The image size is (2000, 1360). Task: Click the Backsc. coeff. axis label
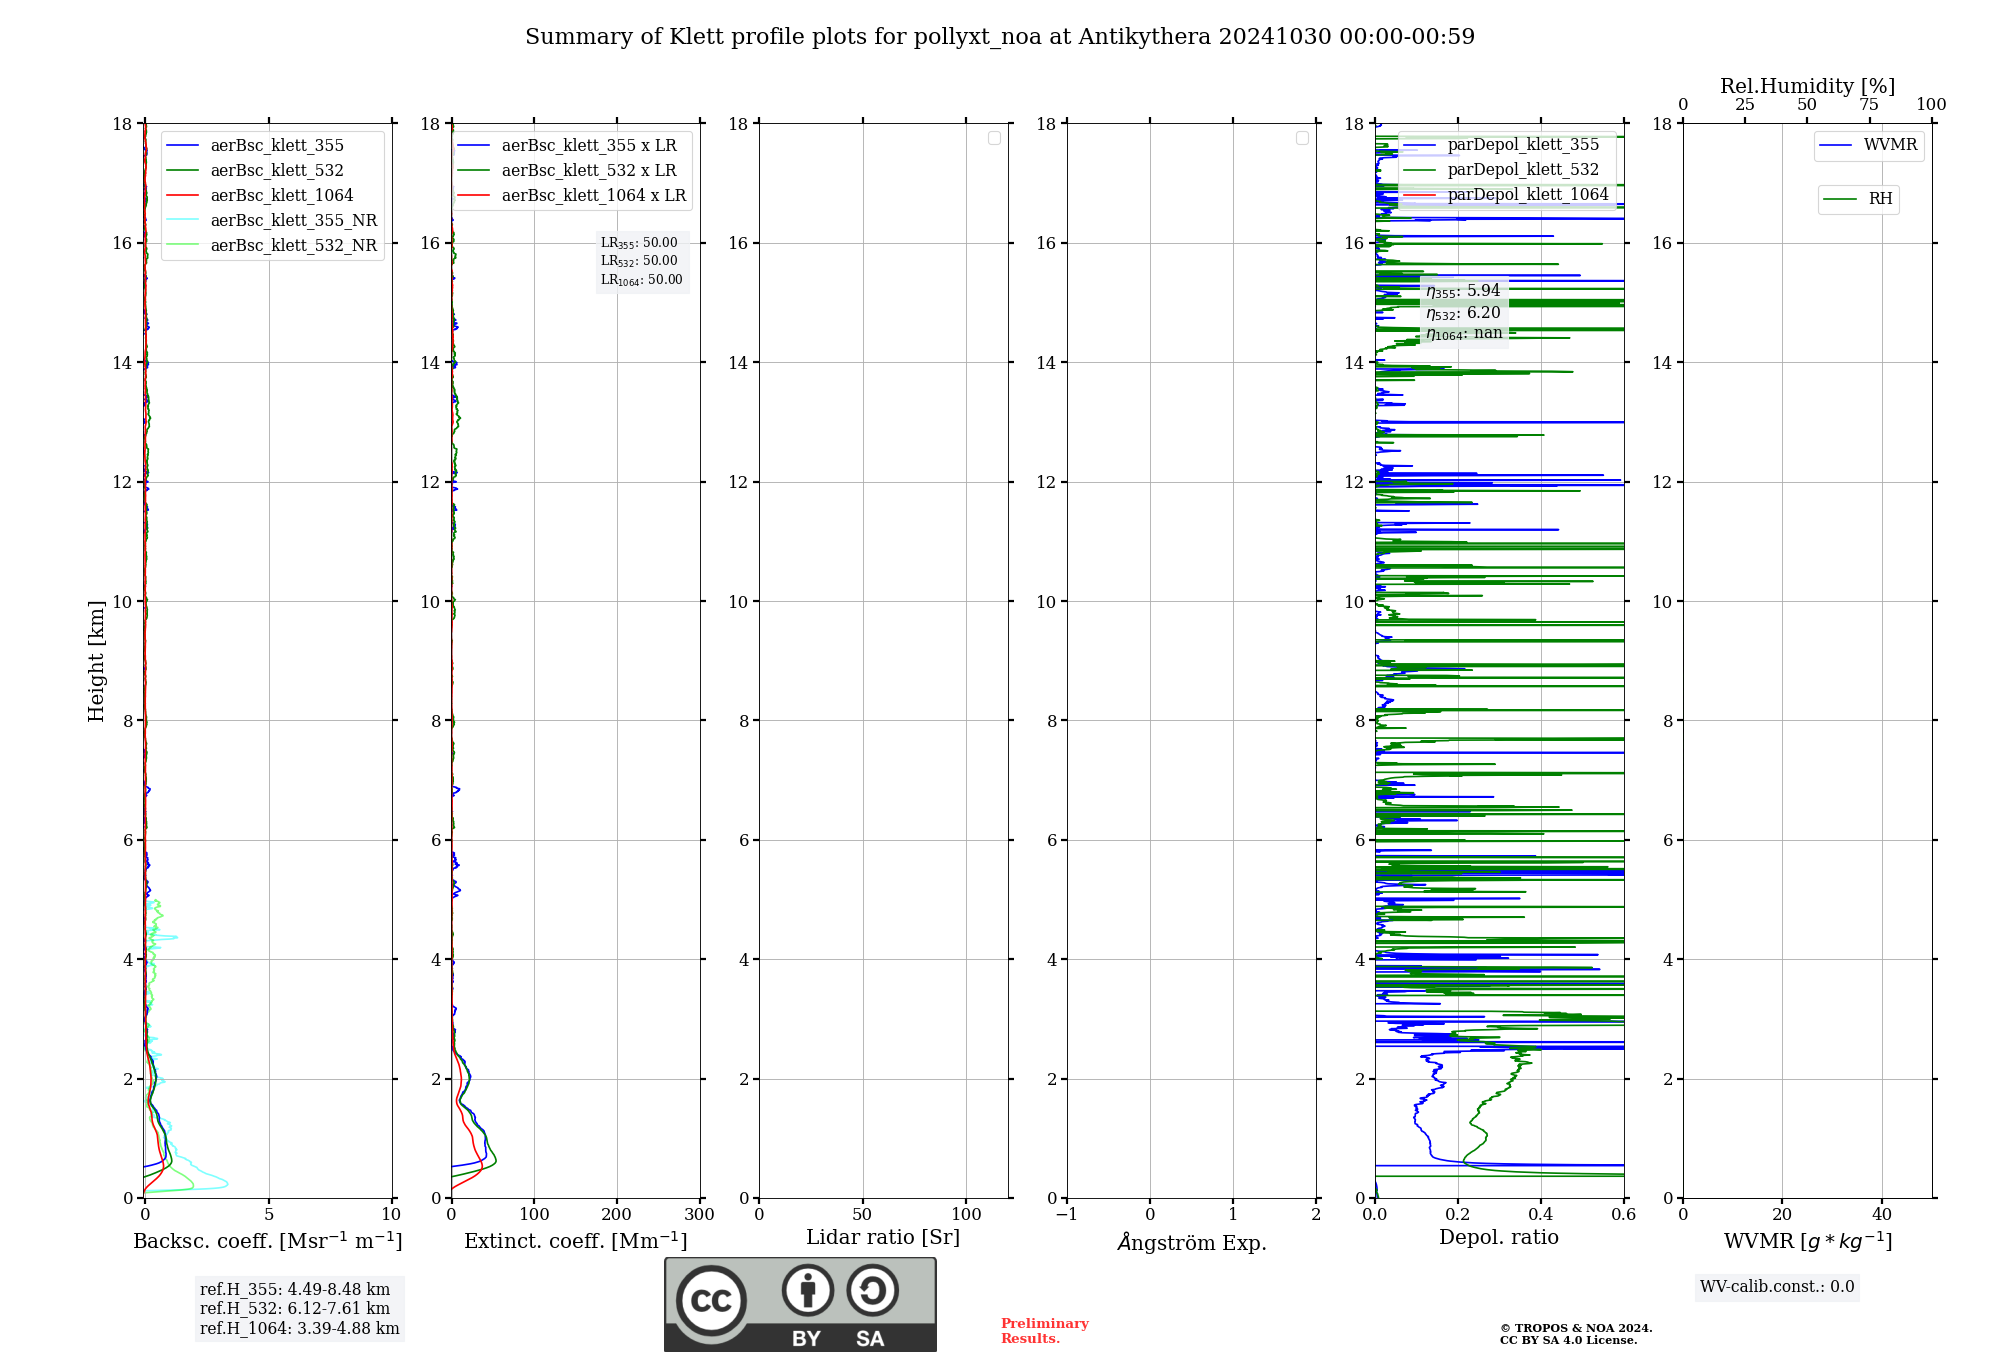tap(268, 1241)
